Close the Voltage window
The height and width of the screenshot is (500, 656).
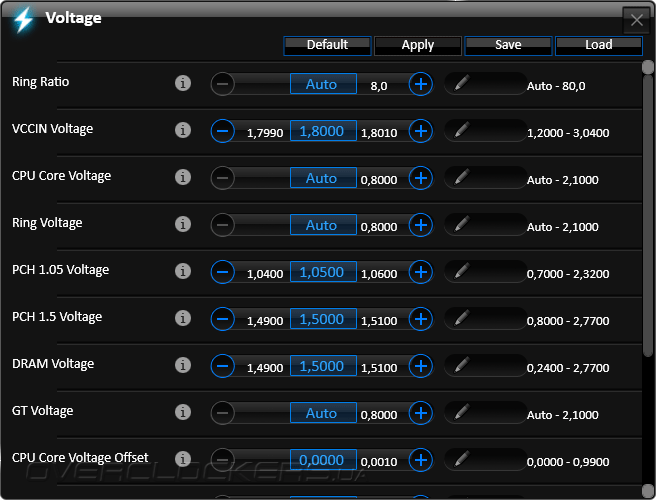click(637, 20)
